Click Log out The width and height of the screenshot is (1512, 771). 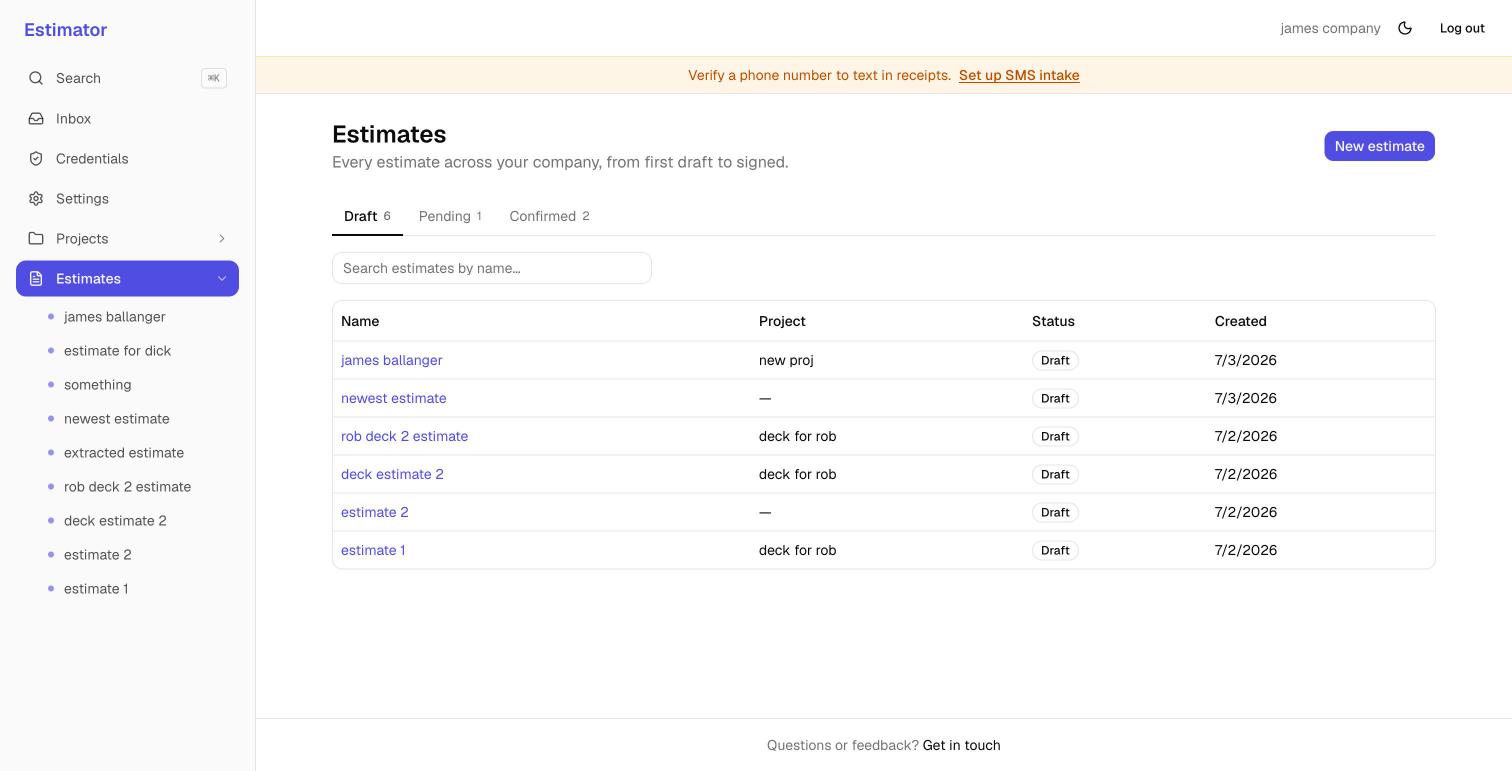pyautogui.click(x=1462, y=28)
